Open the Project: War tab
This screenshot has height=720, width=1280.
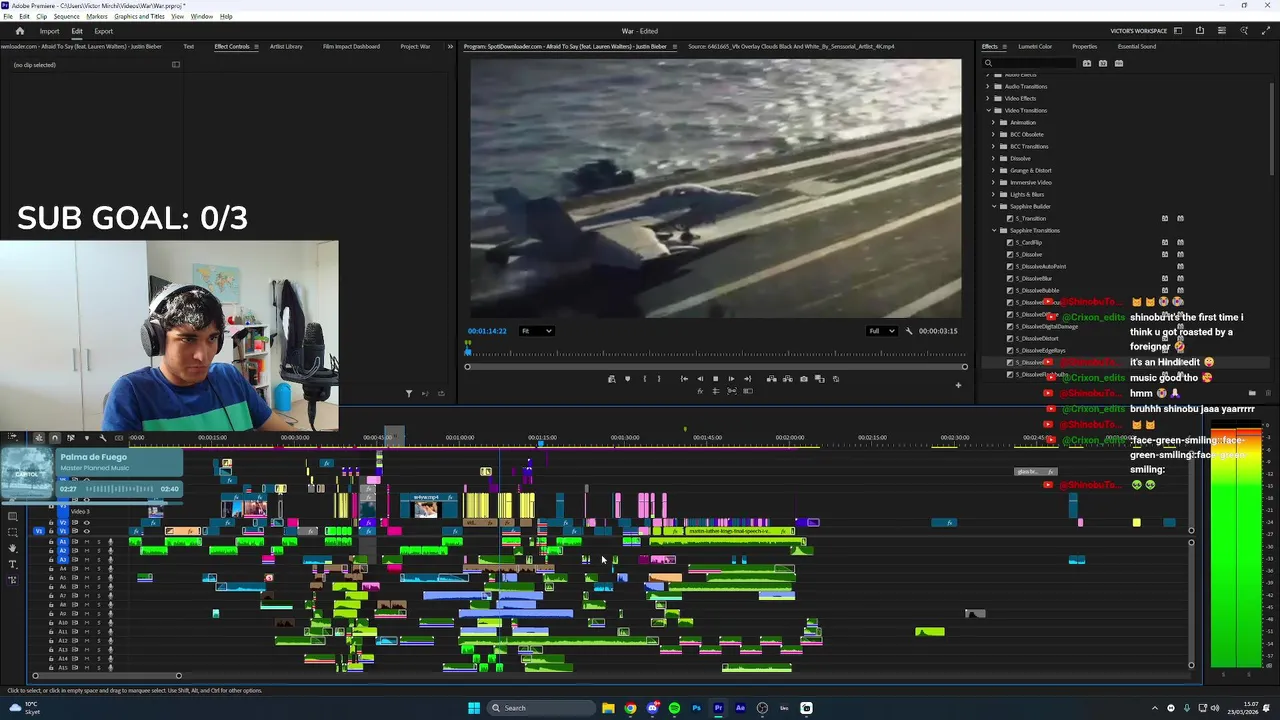[x=415, y=46]
